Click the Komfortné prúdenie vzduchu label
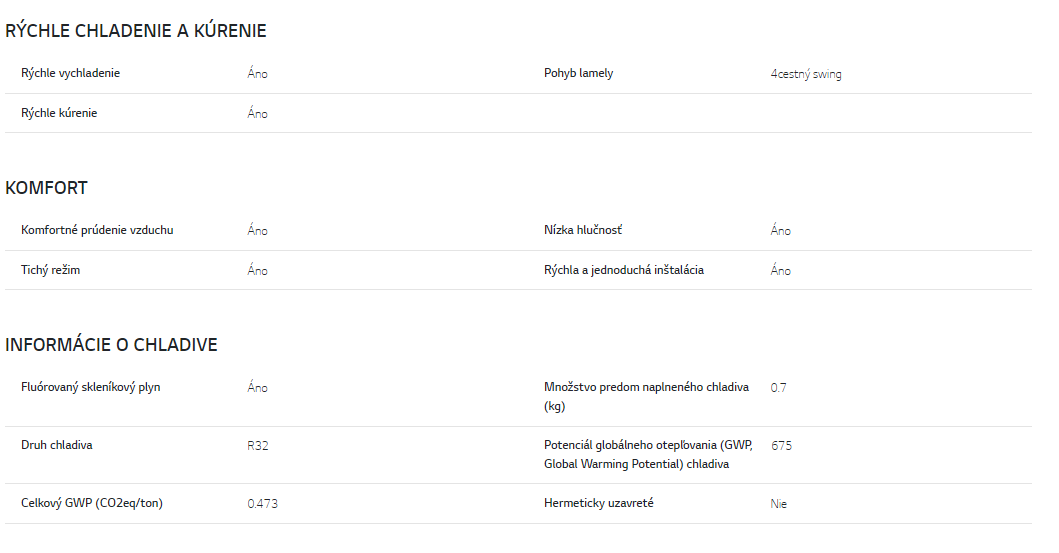The height and width of the screenshot is (553, 1059). pyautogui.click(x=97, y=230)
